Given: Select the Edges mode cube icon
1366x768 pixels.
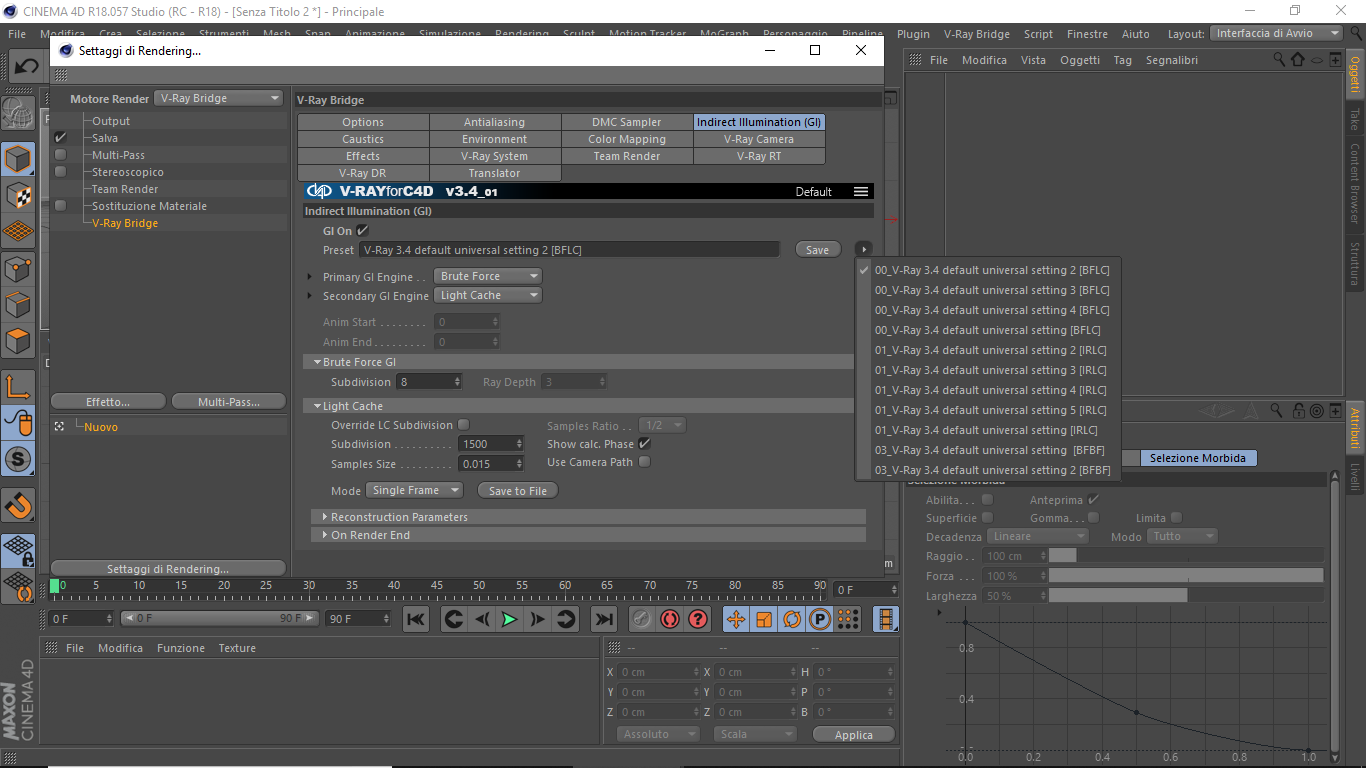Looking at the screenshot, I should click(x=19, y=305).
